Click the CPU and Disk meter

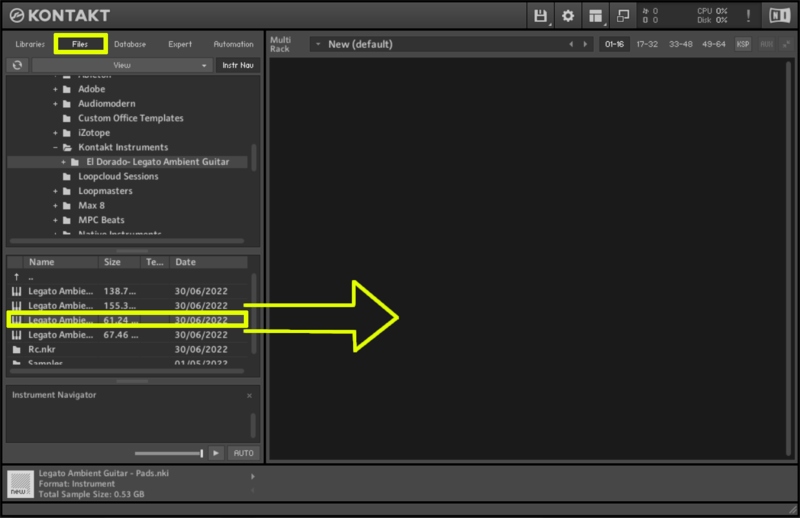712,16
